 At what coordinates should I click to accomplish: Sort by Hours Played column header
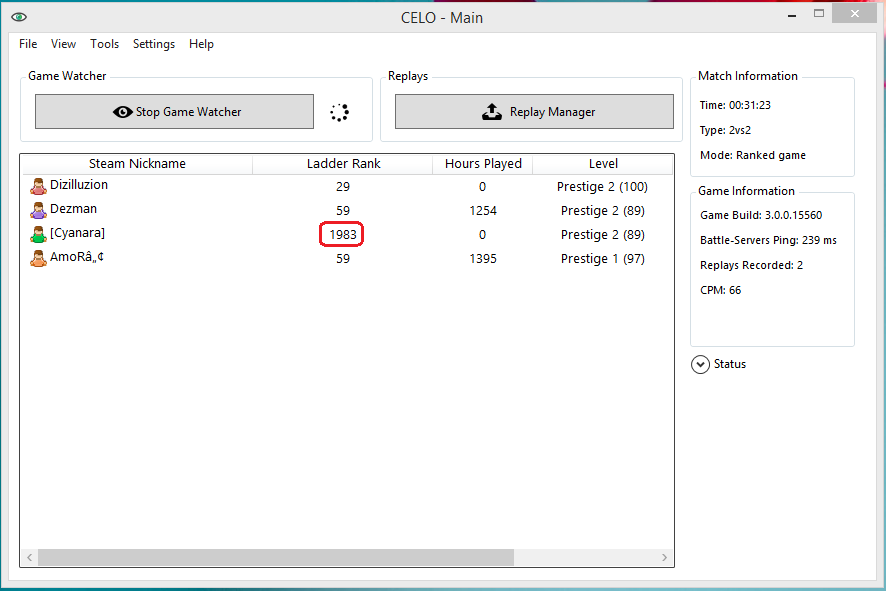[483, 164]
